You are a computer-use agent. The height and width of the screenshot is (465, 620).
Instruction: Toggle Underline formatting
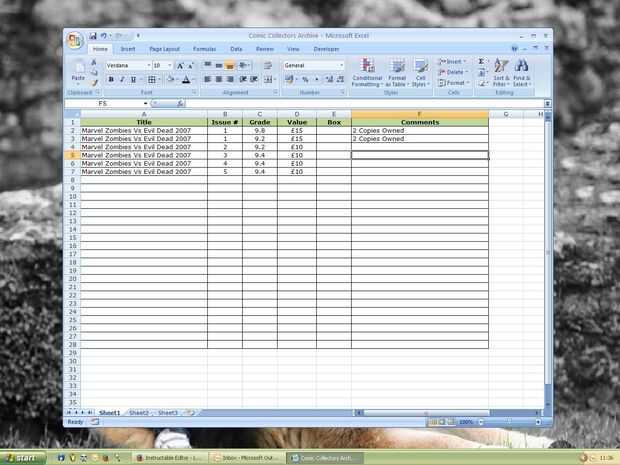click(x=133, y=79)
